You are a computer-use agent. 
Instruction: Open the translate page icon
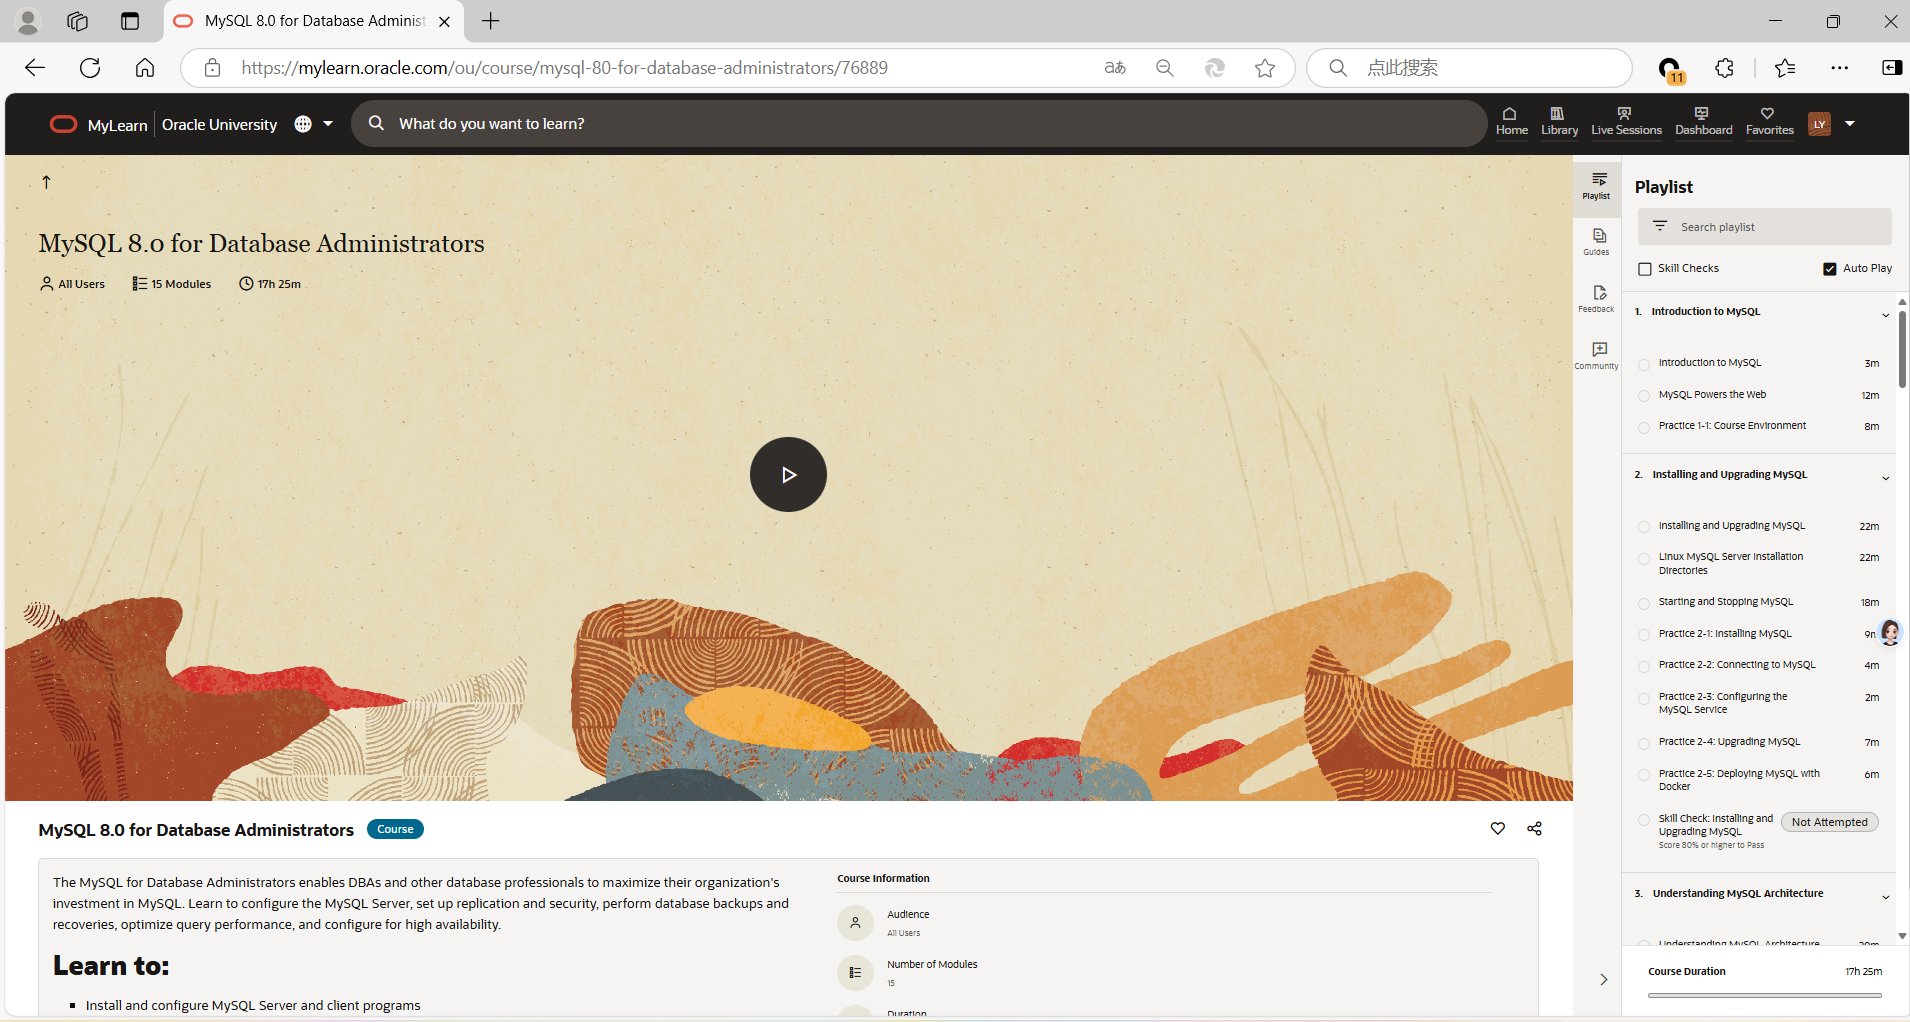click(1115, 68)
